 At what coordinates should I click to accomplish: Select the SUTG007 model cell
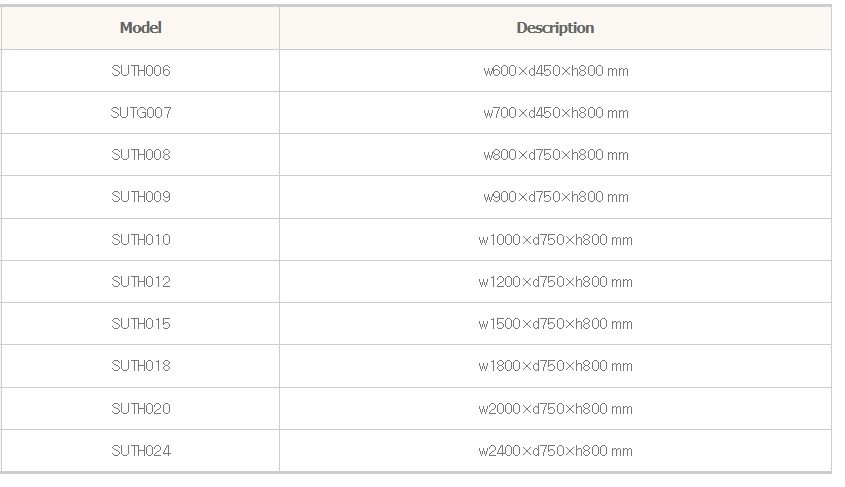click(141, 113)
